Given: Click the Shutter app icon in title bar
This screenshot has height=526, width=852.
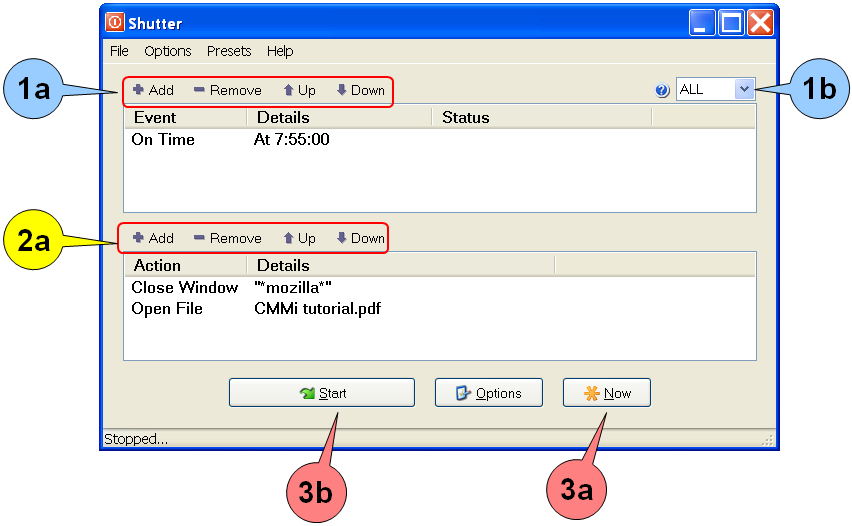Looking at the screenshot, I should (x=115, y=23).
